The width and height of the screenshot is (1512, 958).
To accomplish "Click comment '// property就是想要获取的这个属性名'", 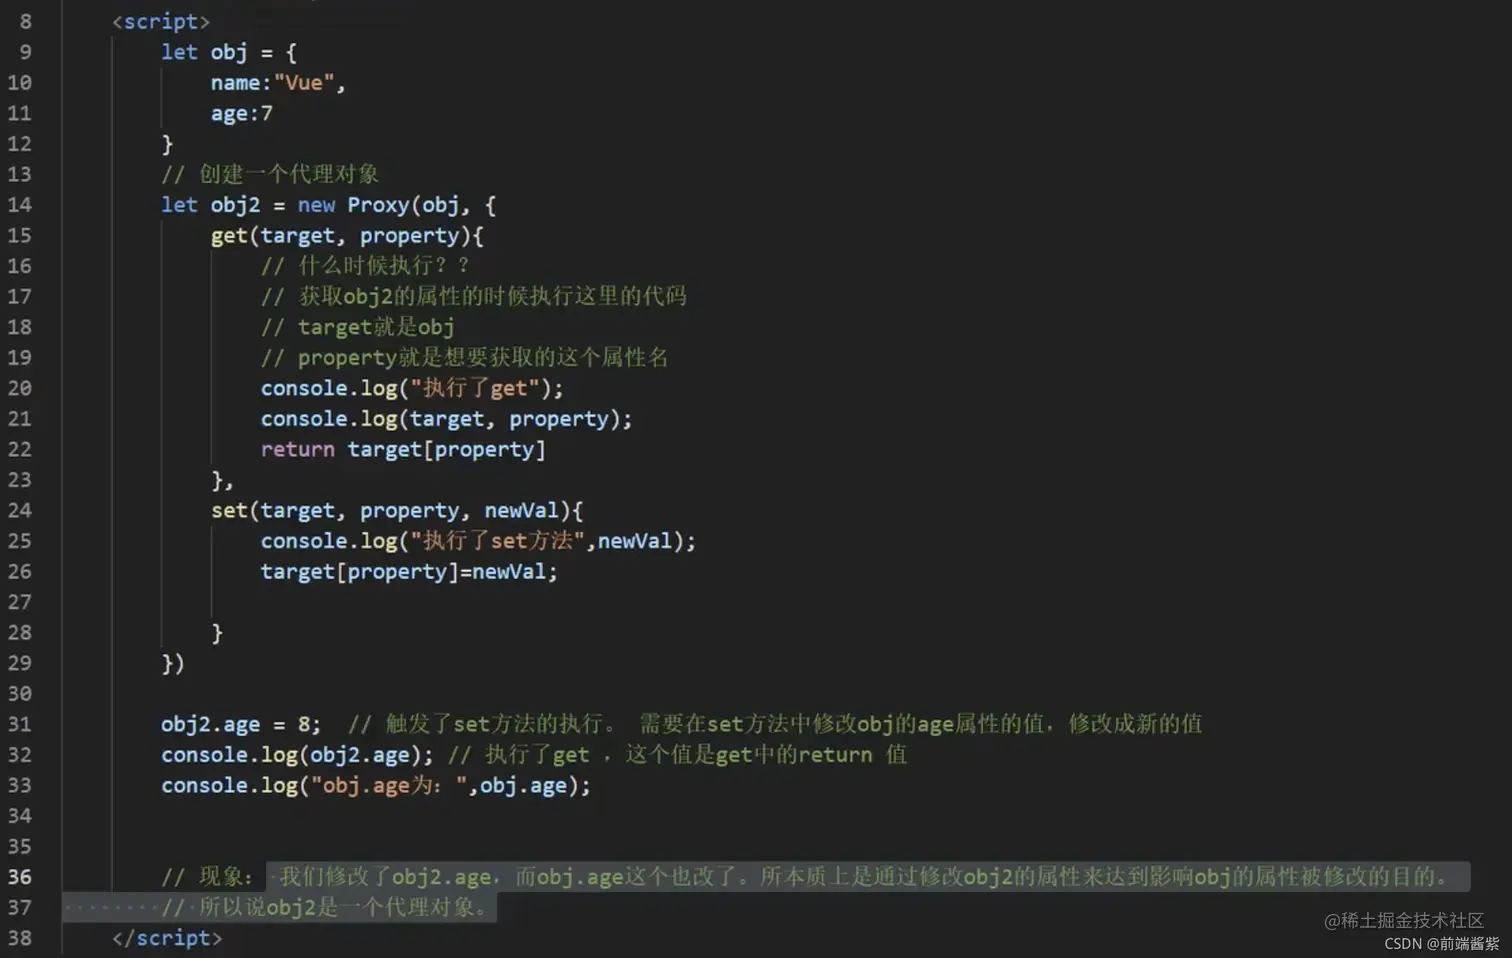I will [x=464, y=358].
